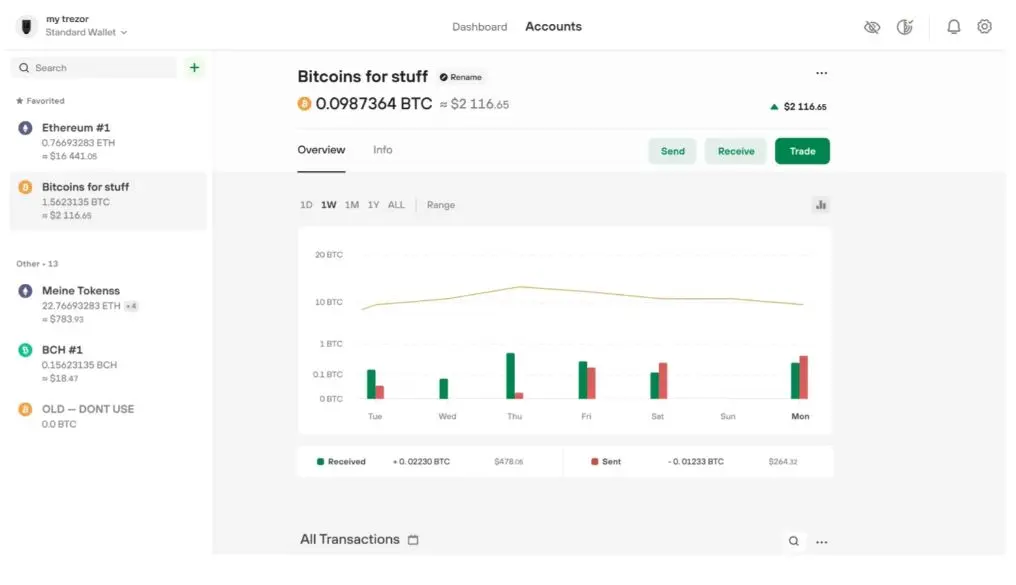
Task: Click the add account plus icon
Action: 194,68
